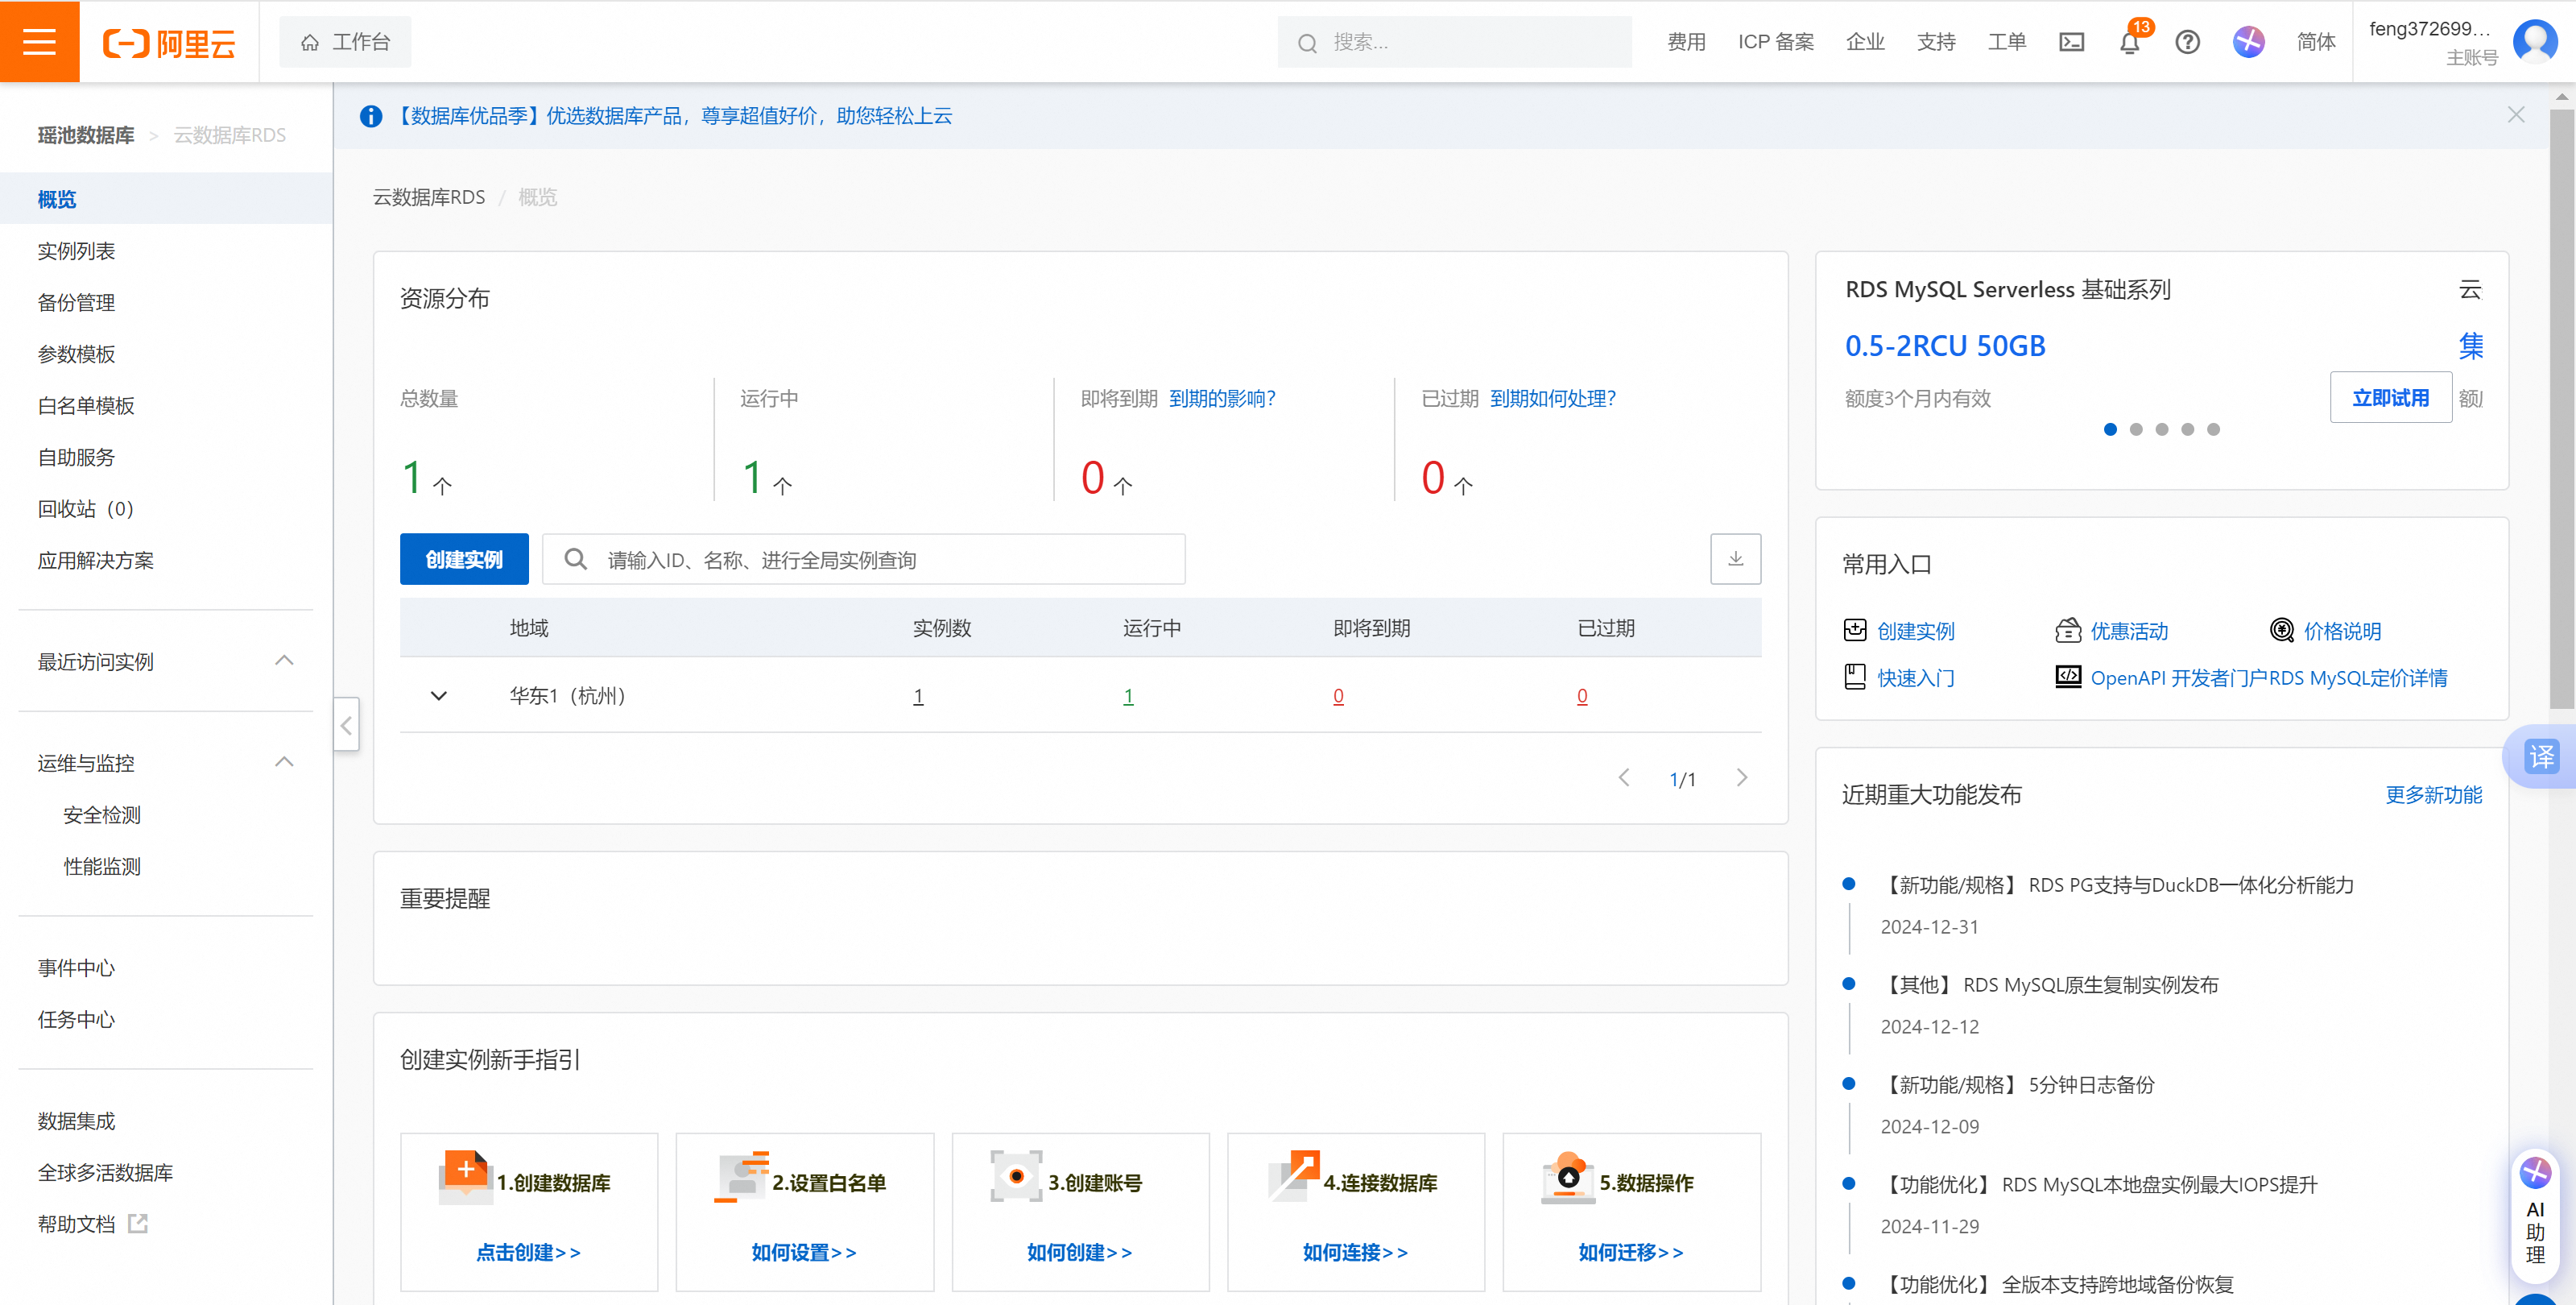Open the purple AI assistant icon in header
The height and width of the screenshot is (1305, 2576).
[2248, 42]
